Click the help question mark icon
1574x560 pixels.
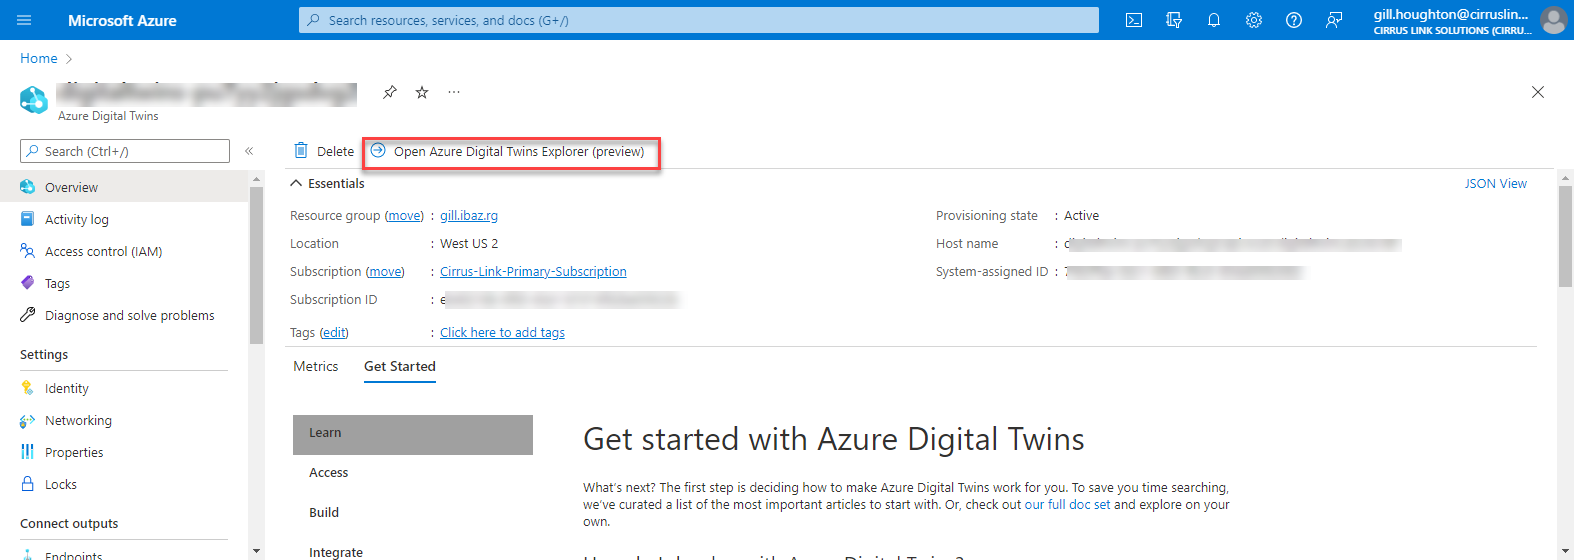[x=1294, y=20]
